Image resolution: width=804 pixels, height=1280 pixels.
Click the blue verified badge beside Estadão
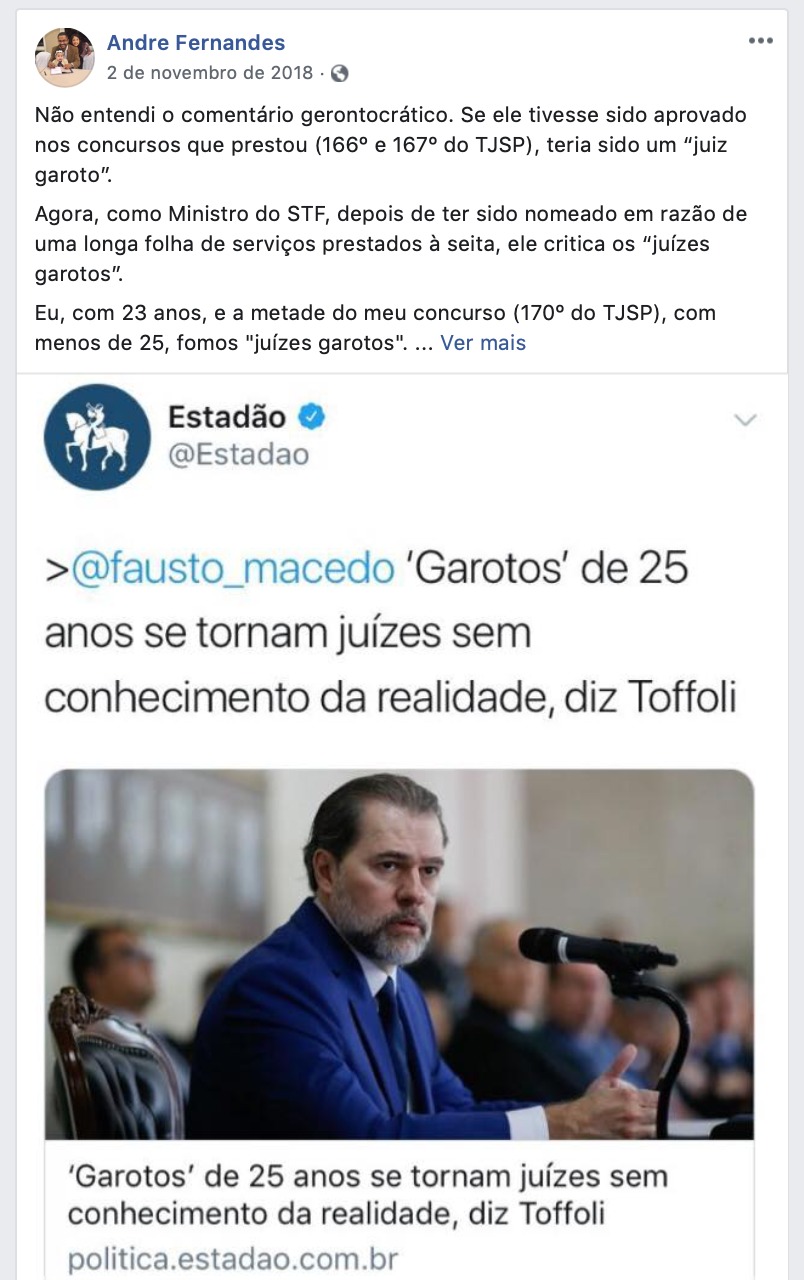(312, 417)
